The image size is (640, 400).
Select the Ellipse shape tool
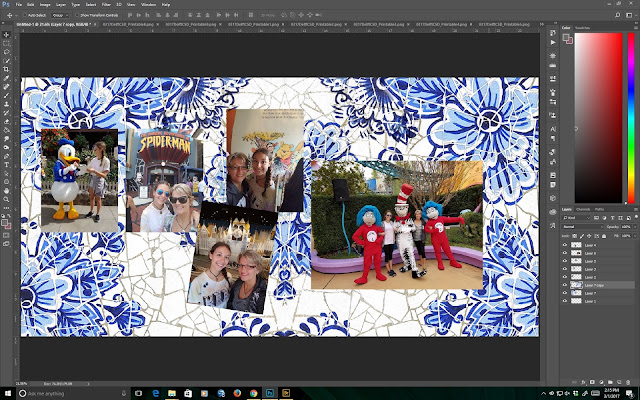click(7, 182)
